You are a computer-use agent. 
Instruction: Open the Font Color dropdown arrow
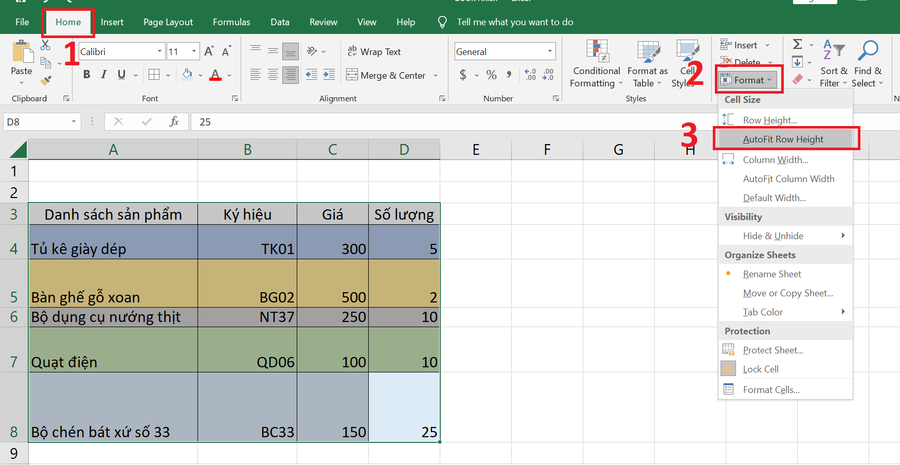(x=229, y=75)
